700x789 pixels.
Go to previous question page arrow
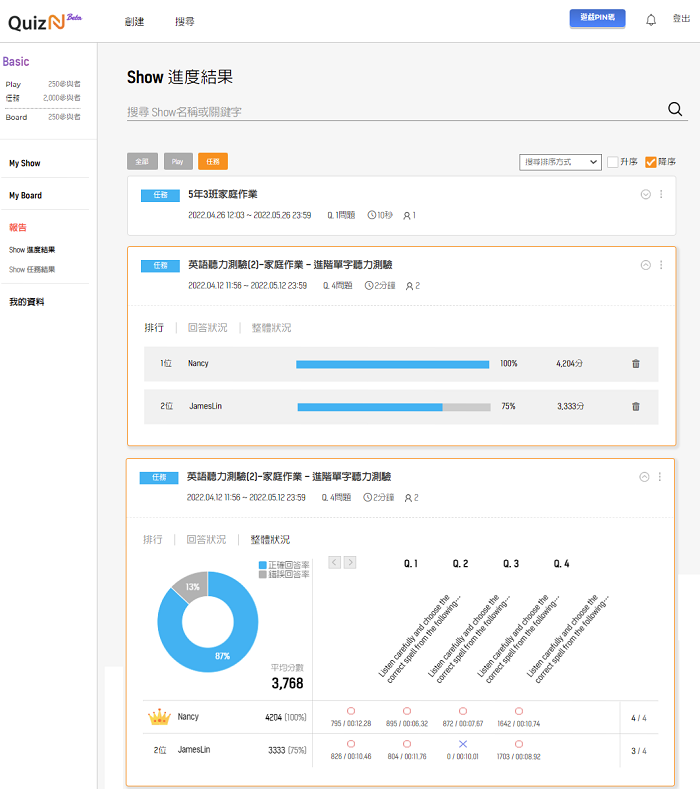[335, 562]
